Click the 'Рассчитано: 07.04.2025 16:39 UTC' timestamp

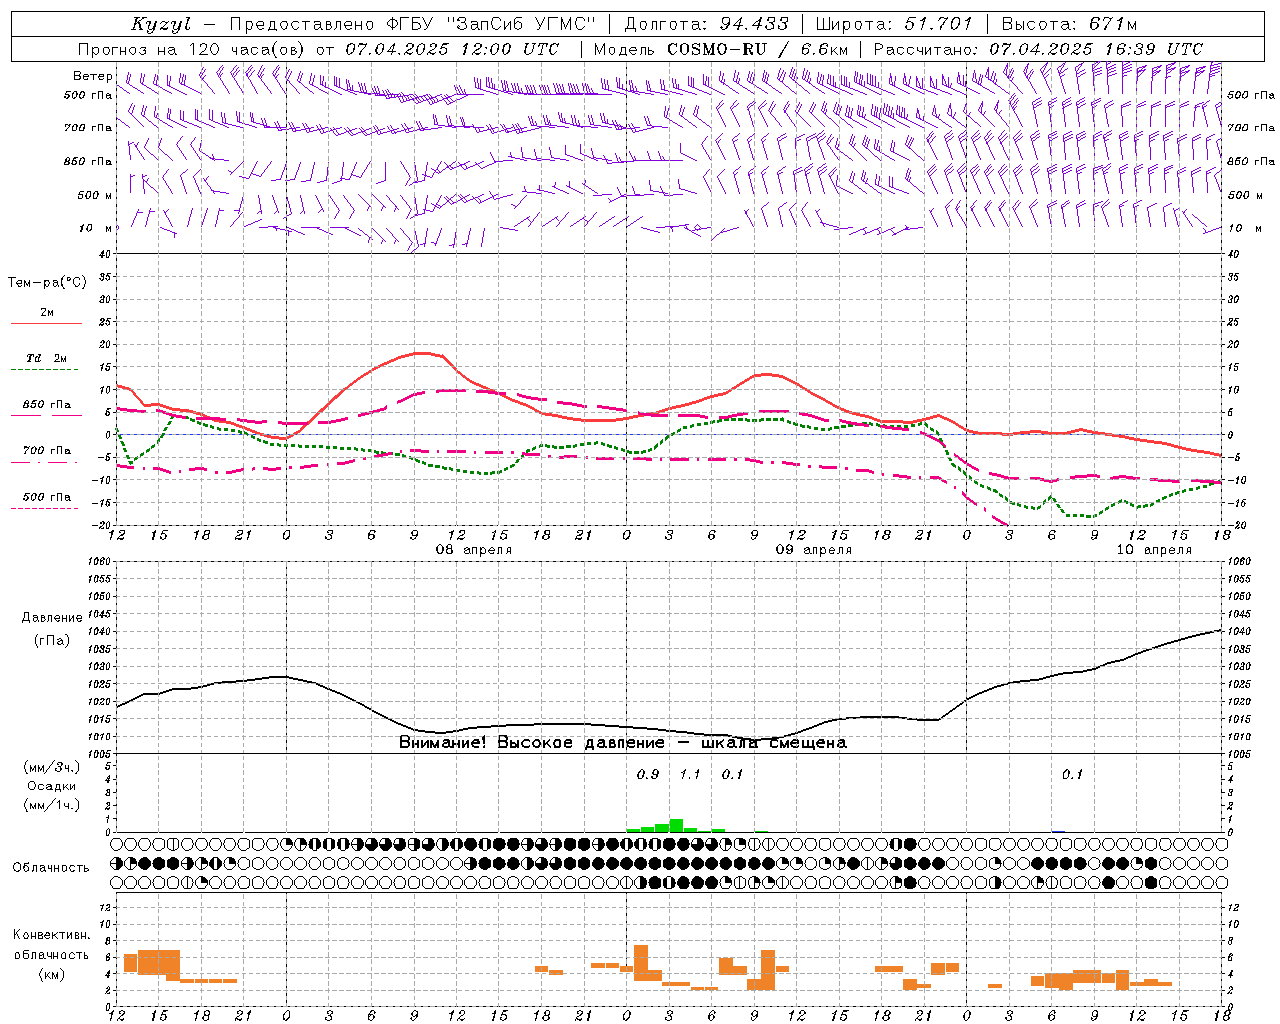1038,49
